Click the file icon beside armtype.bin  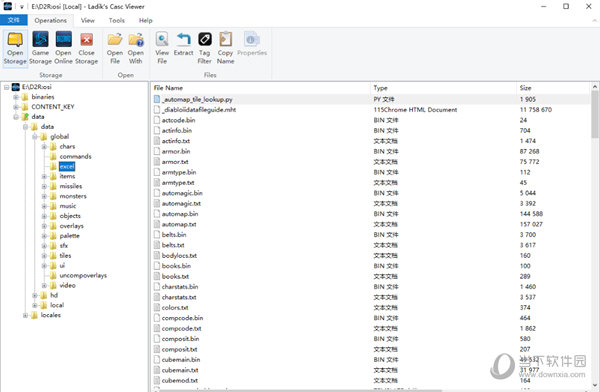[157, 172]
